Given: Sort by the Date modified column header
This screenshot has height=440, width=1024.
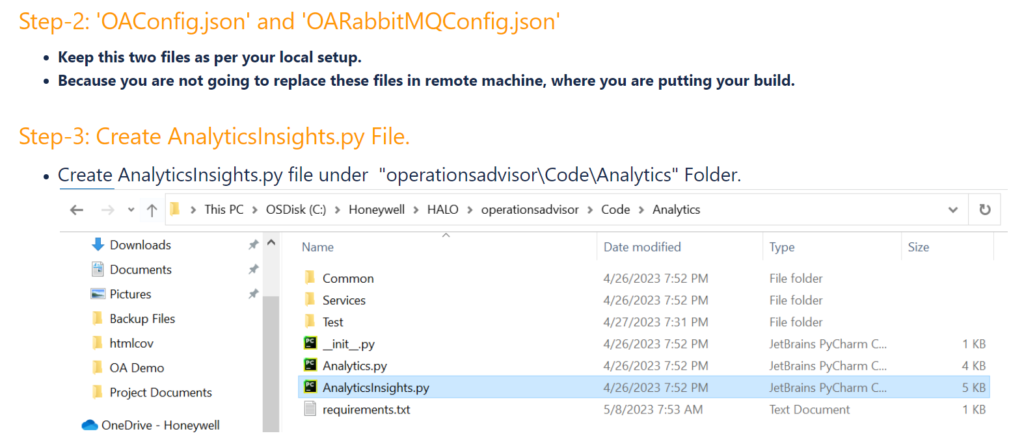Looking at the screenshot, I should pos(642,247).
